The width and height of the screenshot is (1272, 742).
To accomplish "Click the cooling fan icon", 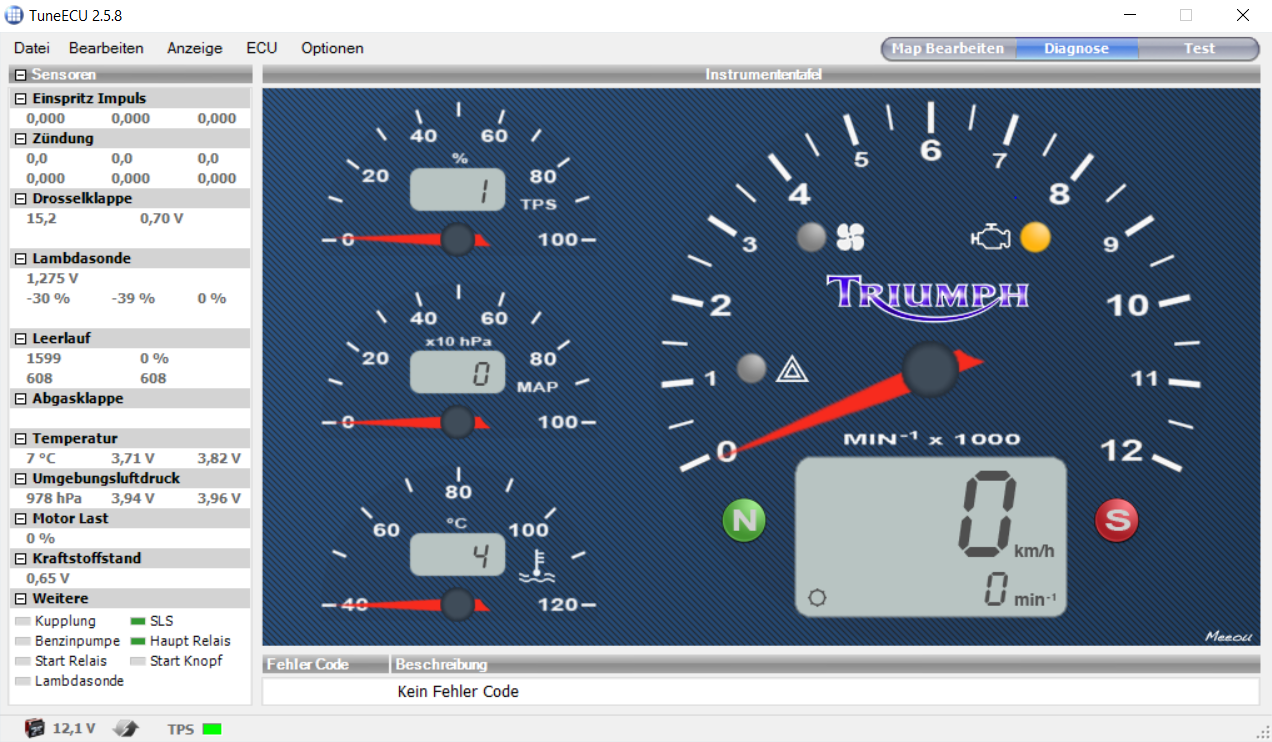I will [850, 237].
